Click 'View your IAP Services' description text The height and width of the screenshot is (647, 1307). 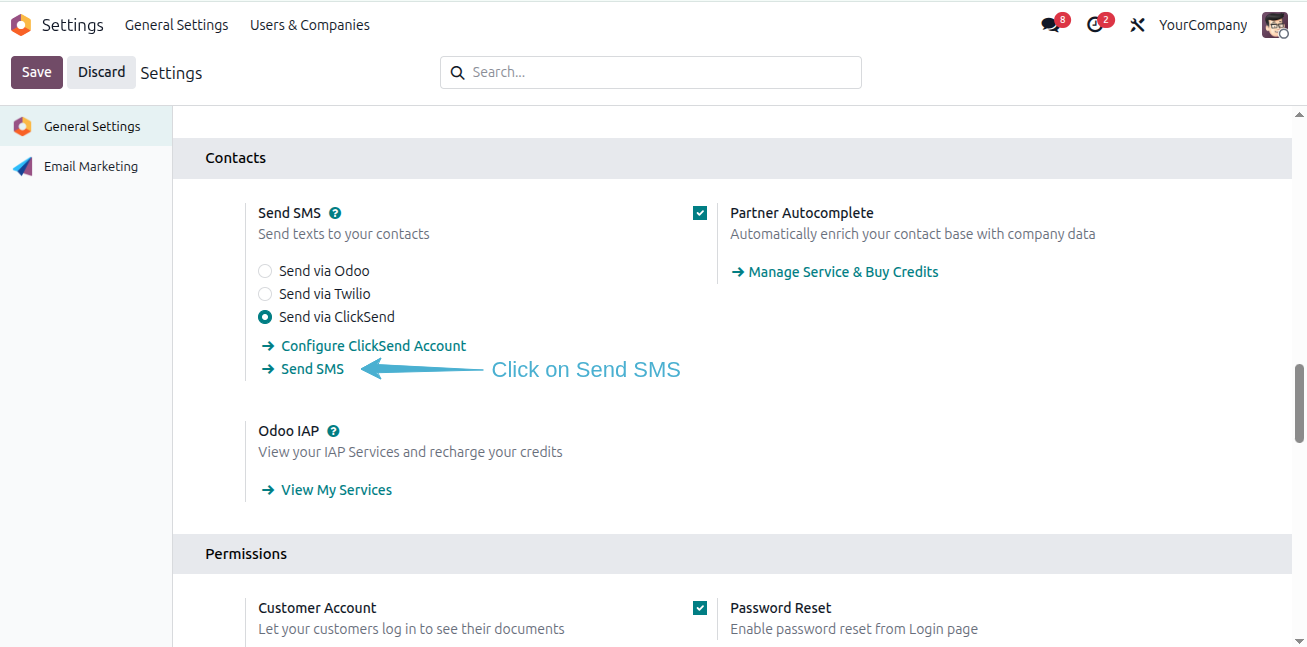410,452
